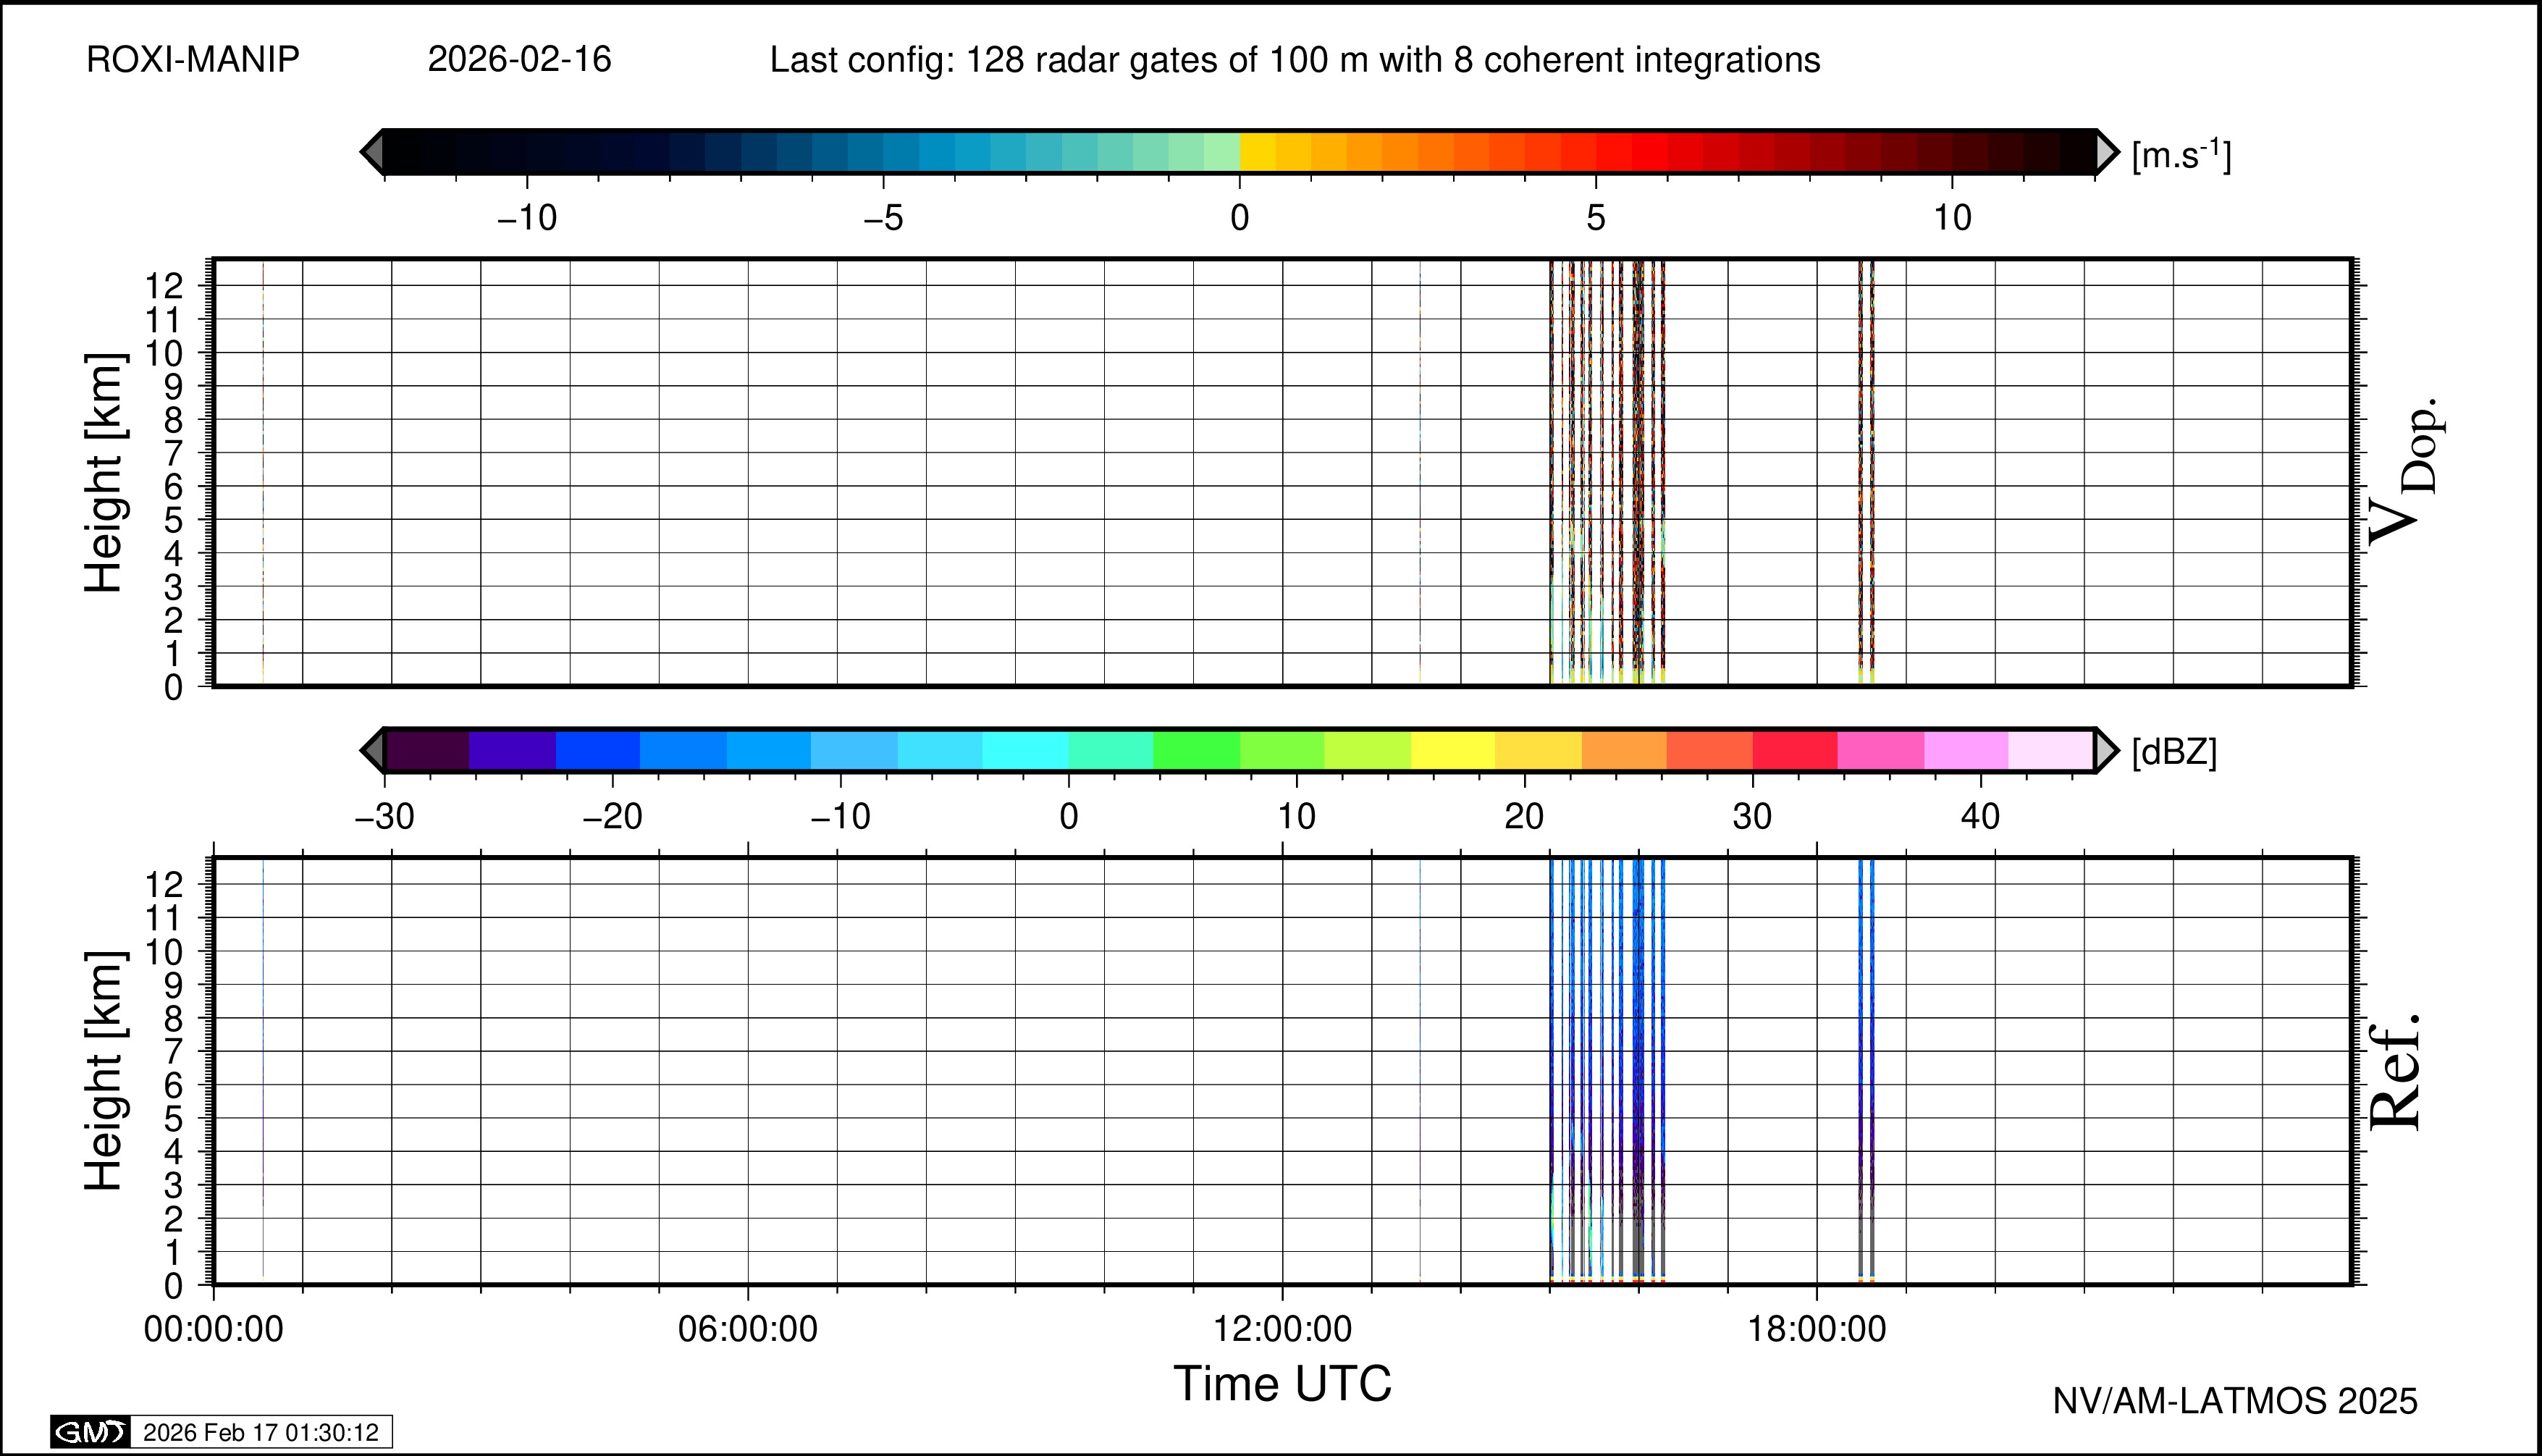Viewport: 2542px width, 1456px height.
Task: Click right arrow of dBZ colorbar
Action: pyautogui.click(x=2106, y=751)
